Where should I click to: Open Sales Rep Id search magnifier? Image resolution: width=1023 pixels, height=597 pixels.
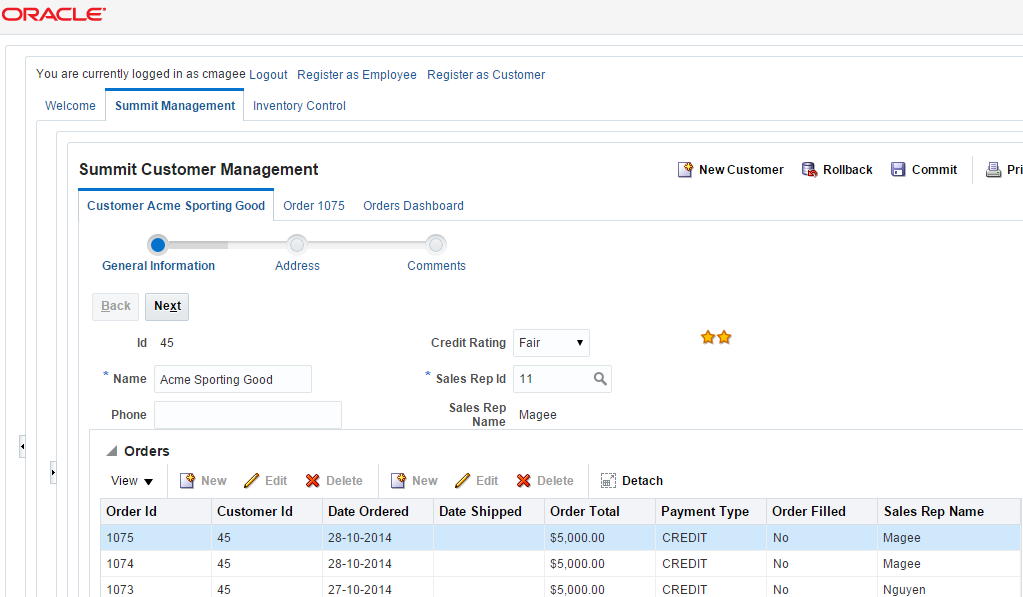[x=600, y=379]
